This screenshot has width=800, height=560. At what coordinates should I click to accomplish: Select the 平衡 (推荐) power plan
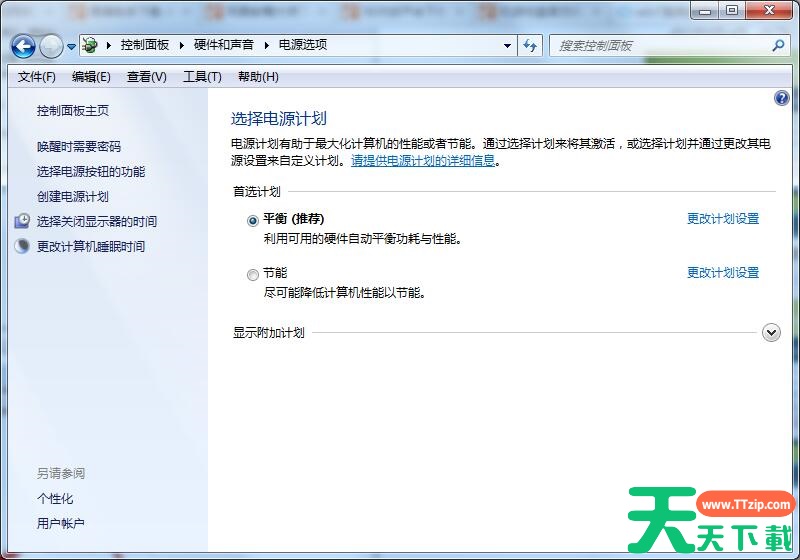pos(252,220)
